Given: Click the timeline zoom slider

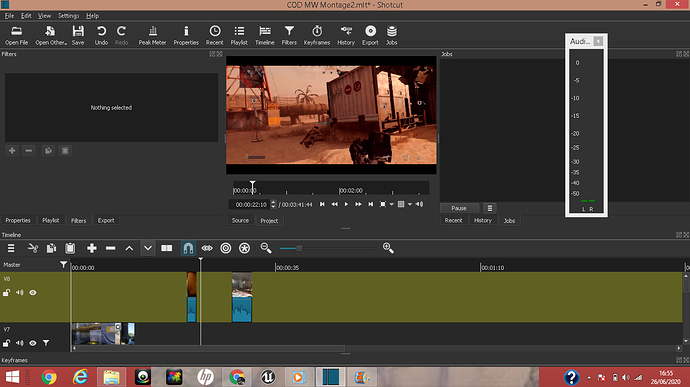Looking at the screenshot, I should [327, 248].
